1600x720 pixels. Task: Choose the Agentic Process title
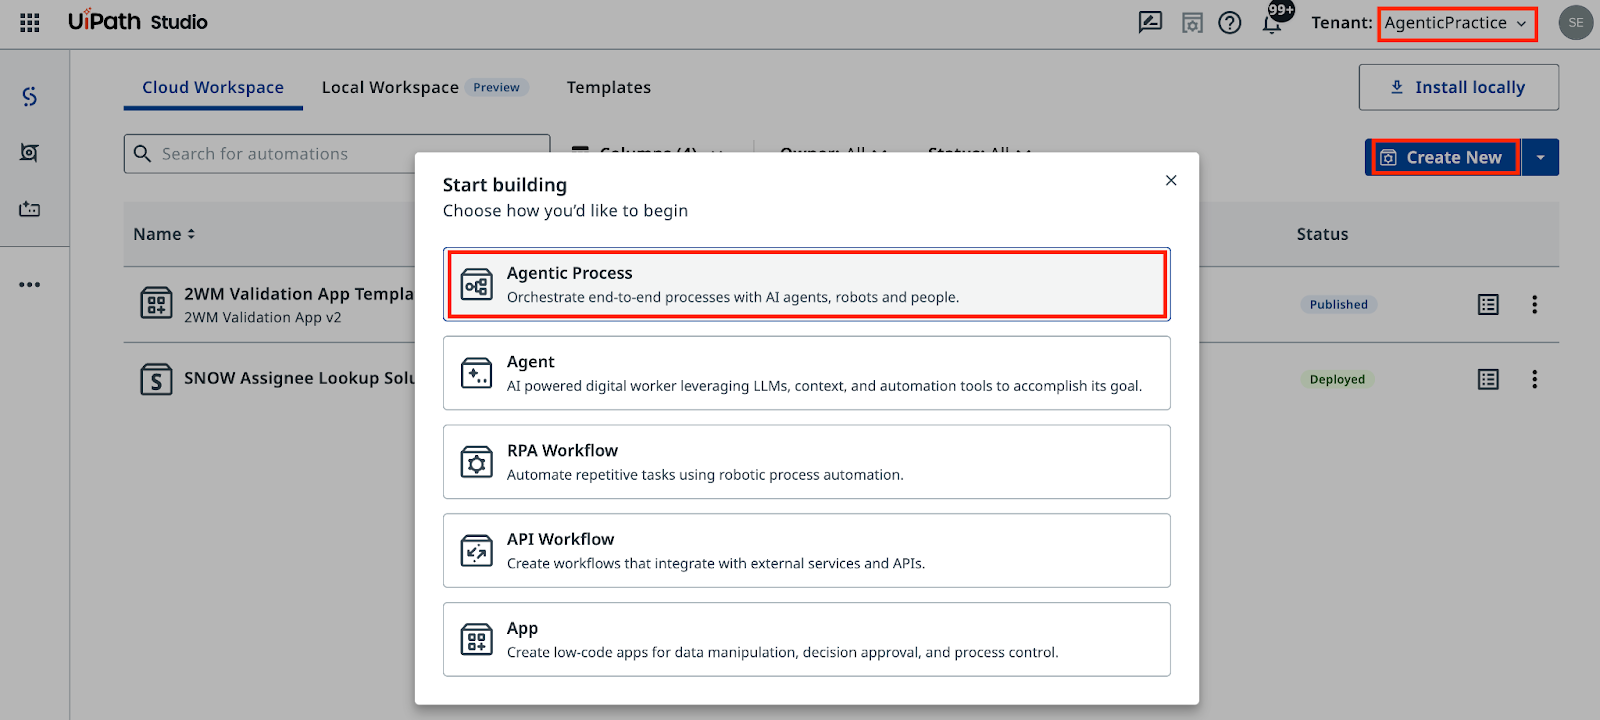(x=570, y=273)
